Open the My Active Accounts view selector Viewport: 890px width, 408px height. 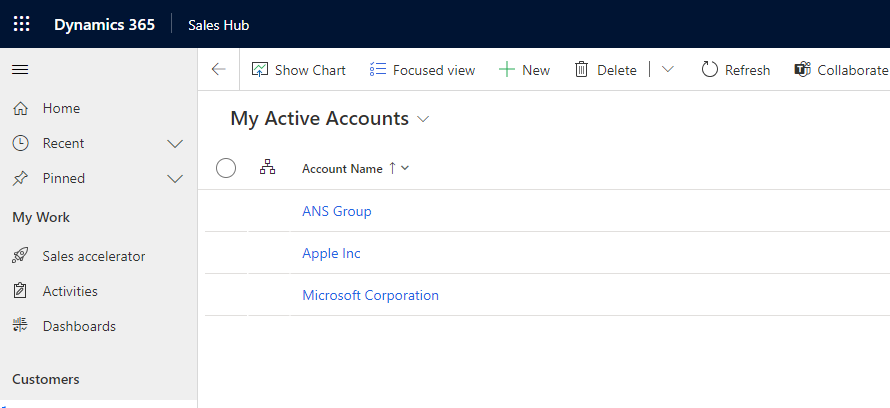(x=423, y=119)
